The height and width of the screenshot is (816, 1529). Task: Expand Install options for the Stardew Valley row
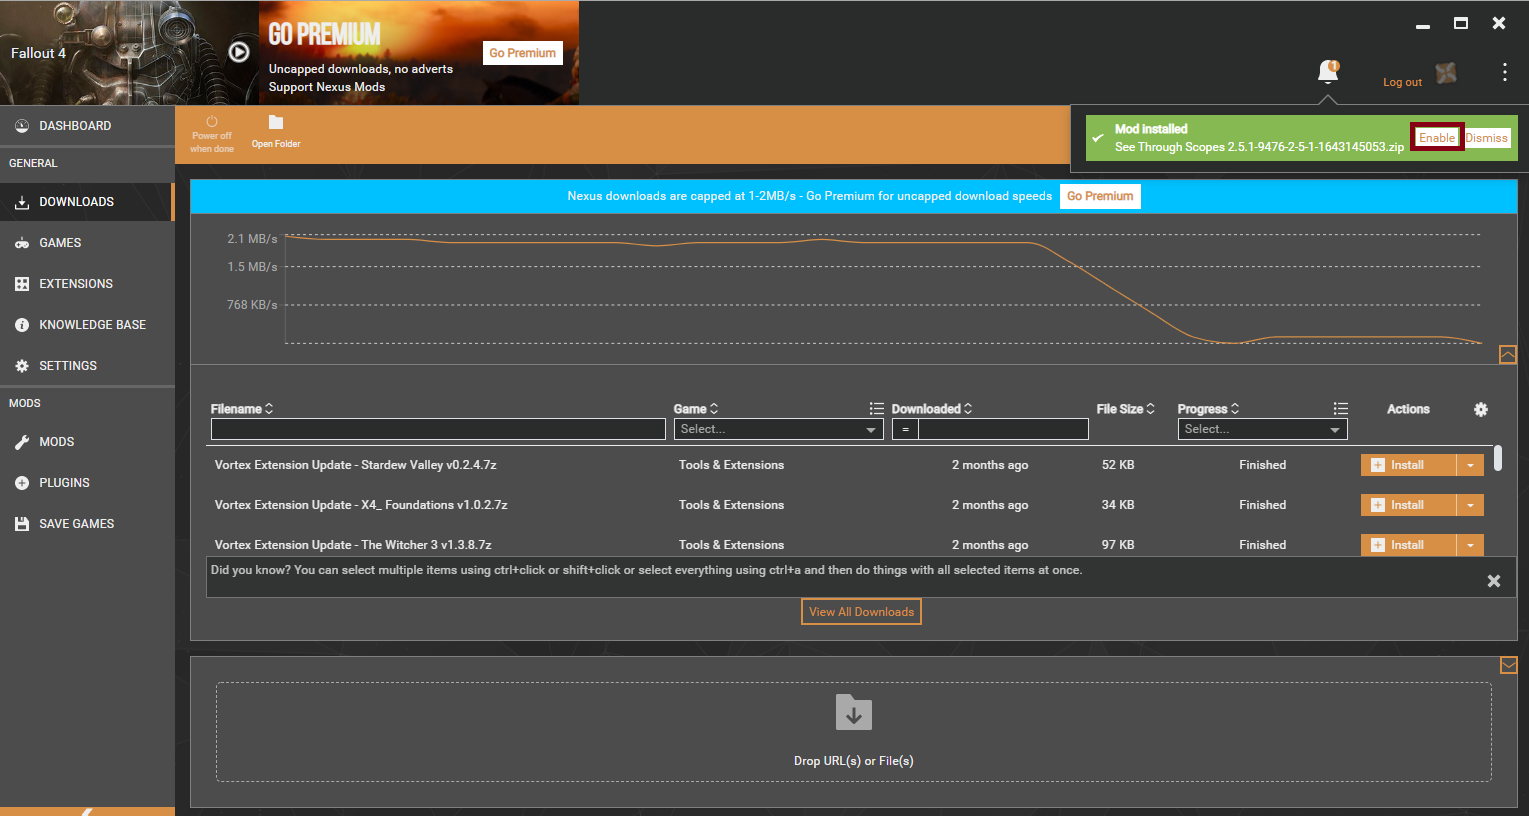click(x=1470, y=465)
